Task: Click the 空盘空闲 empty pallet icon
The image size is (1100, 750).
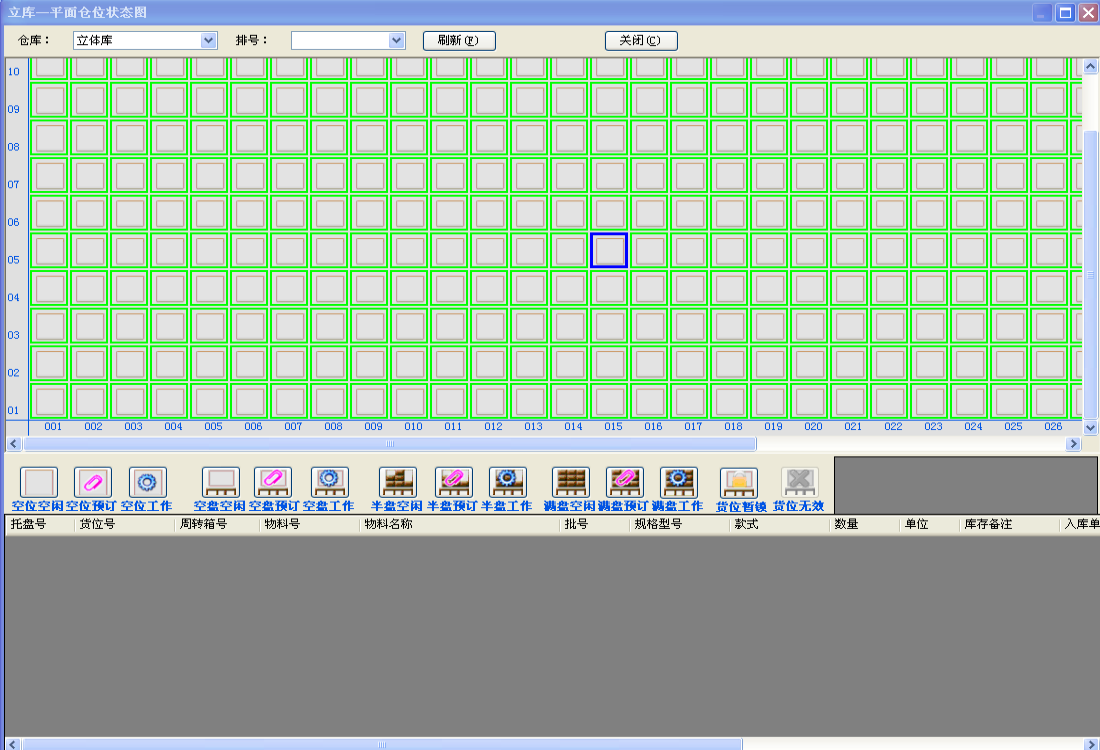Action: click(x=220, y=483)
